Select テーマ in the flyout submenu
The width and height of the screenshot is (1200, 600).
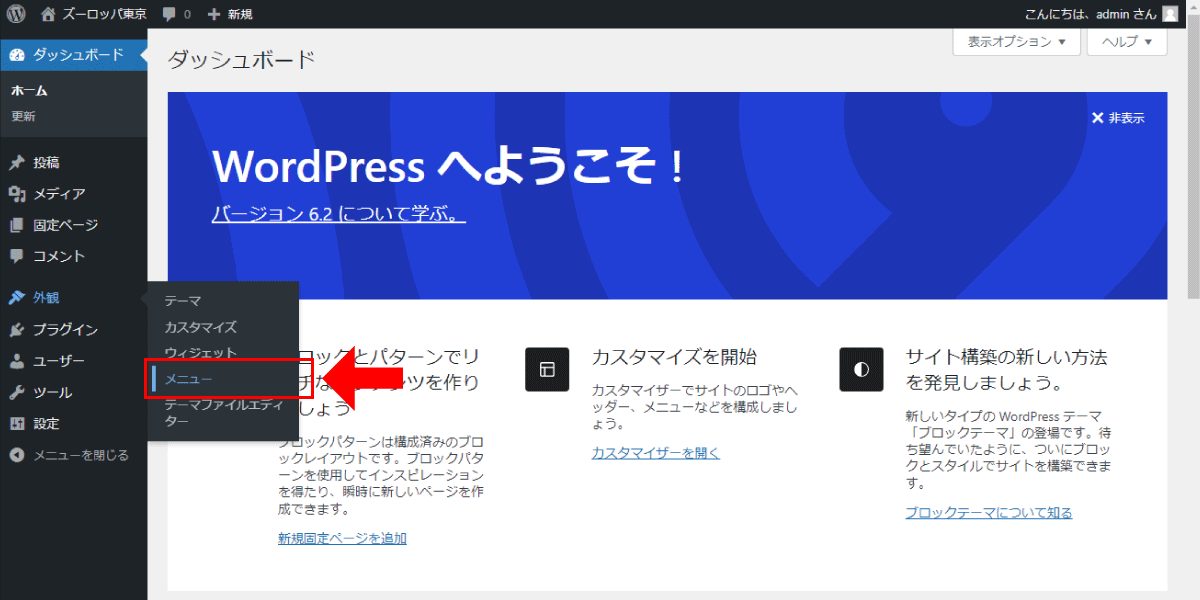(183, 300)
